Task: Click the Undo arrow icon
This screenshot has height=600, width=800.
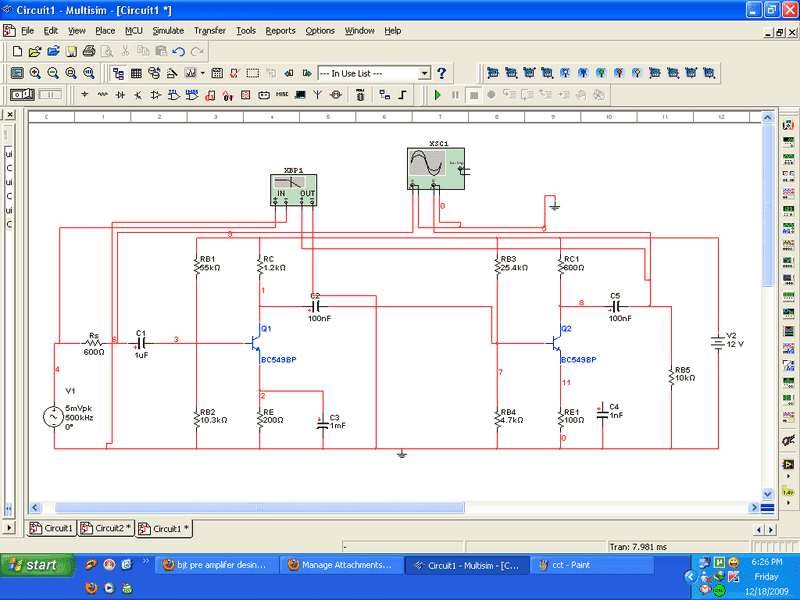Action: [178, 51]
